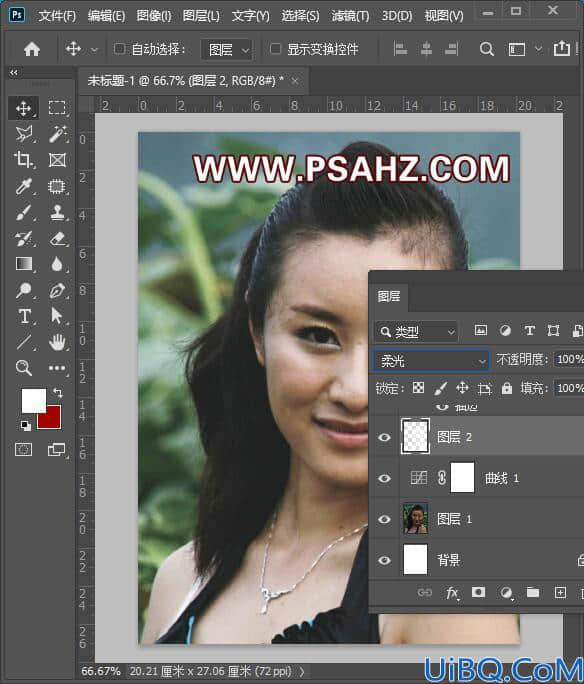The image size is (584, 684).
Task: Toggle lock image pixels brush icon
Action: point(441,388)
